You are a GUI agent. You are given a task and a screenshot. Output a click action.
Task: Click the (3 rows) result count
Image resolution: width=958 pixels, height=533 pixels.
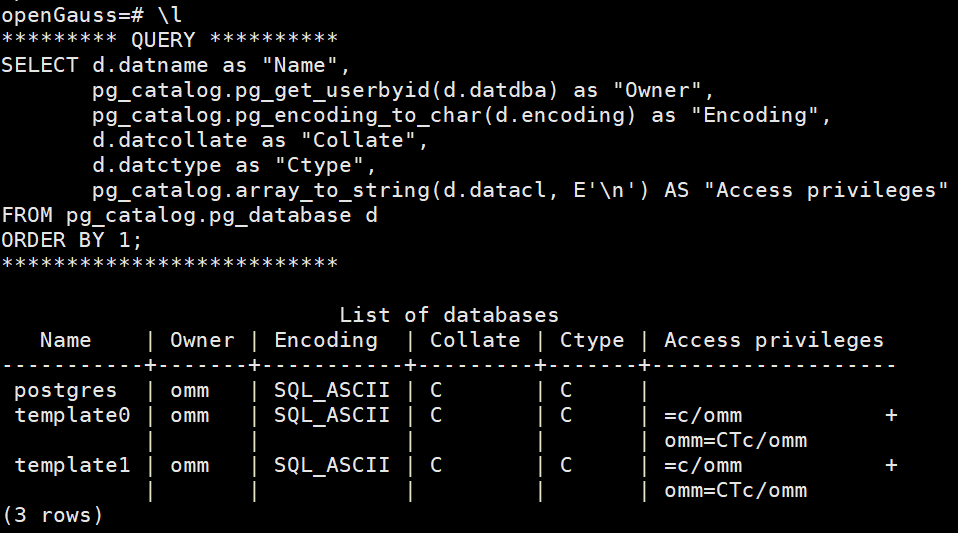coord(52,516)
